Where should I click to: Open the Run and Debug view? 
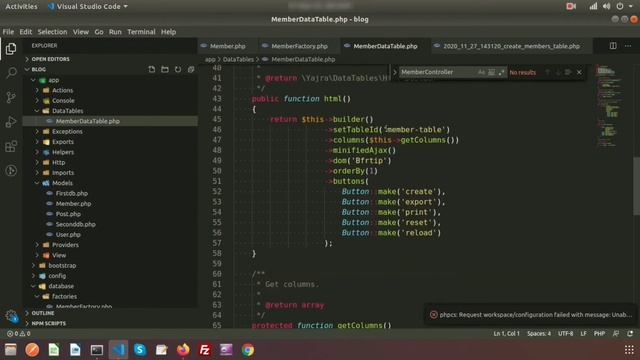[11, 122]
